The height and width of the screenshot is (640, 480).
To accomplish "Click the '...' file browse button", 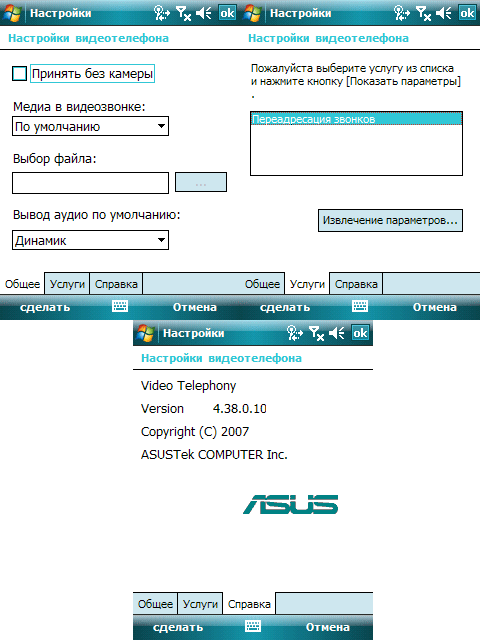I will pos(201,182).
